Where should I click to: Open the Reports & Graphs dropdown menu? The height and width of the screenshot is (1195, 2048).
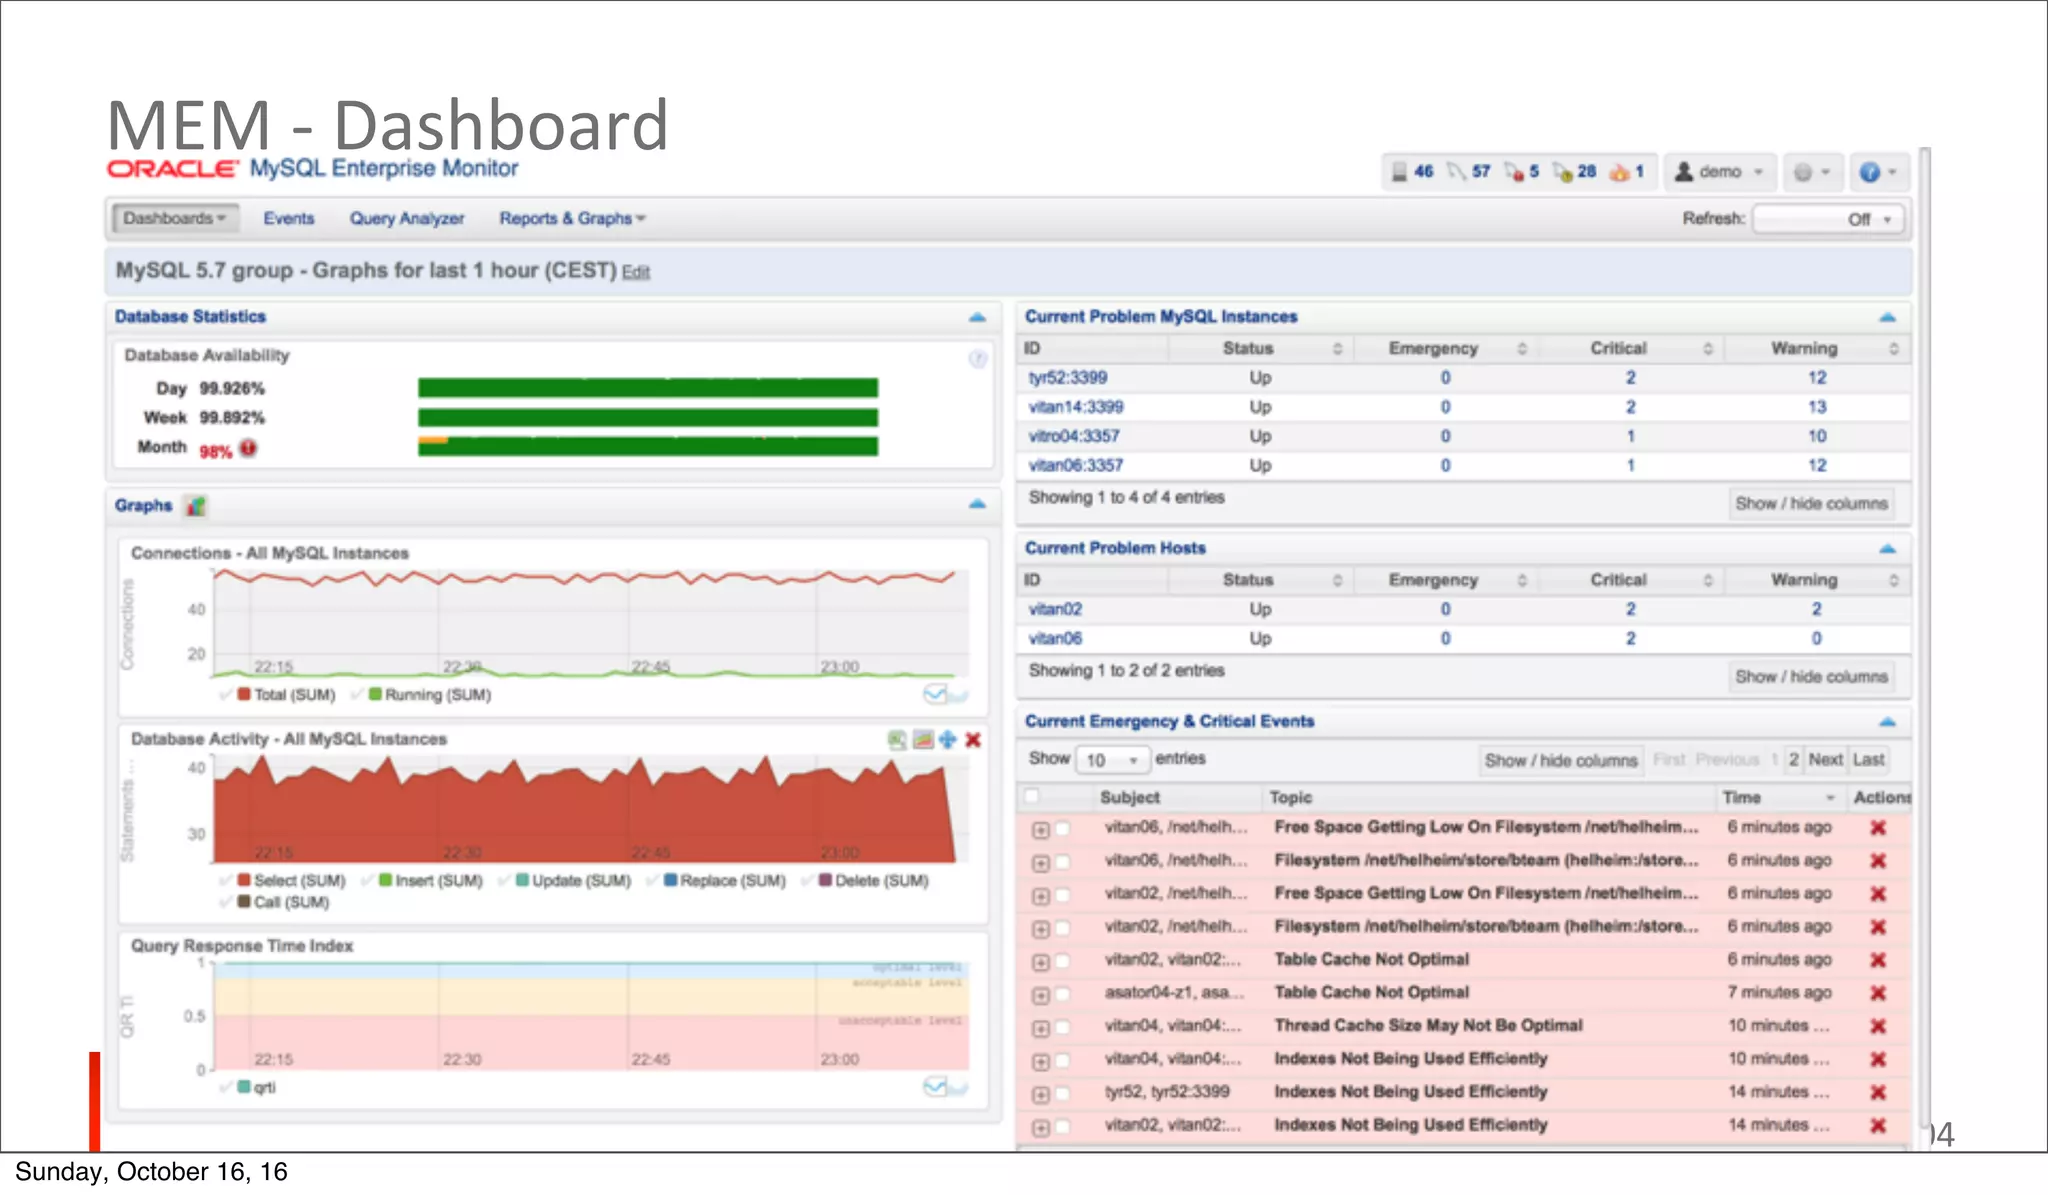pos(573,218)
